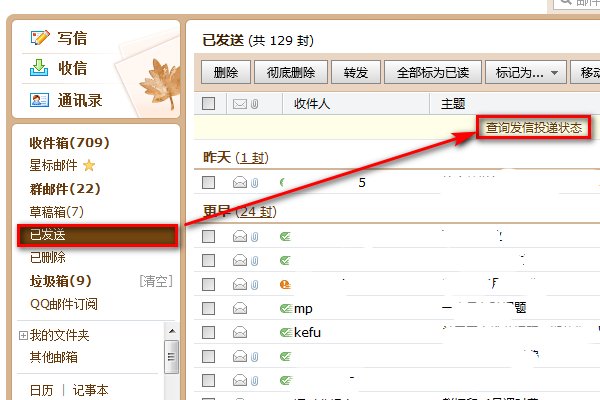Open the 群邮件(22) folder

[65, 189]
